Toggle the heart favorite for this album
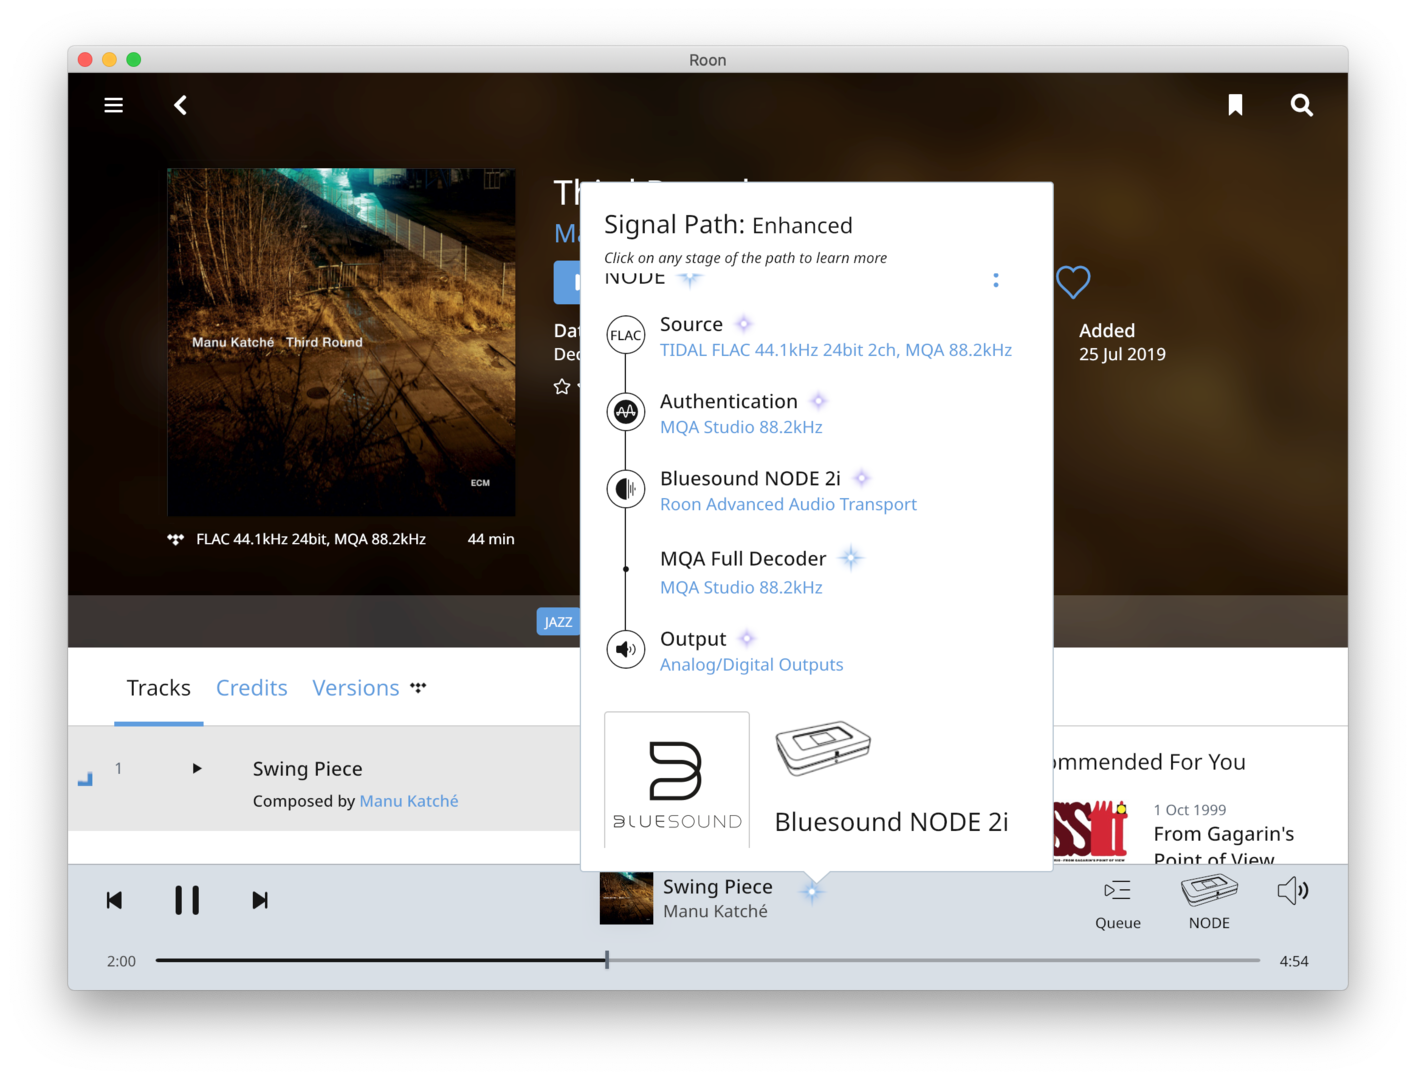Image resolution: width=1416 pixels, height=1080 pixels. point(1073,282)
